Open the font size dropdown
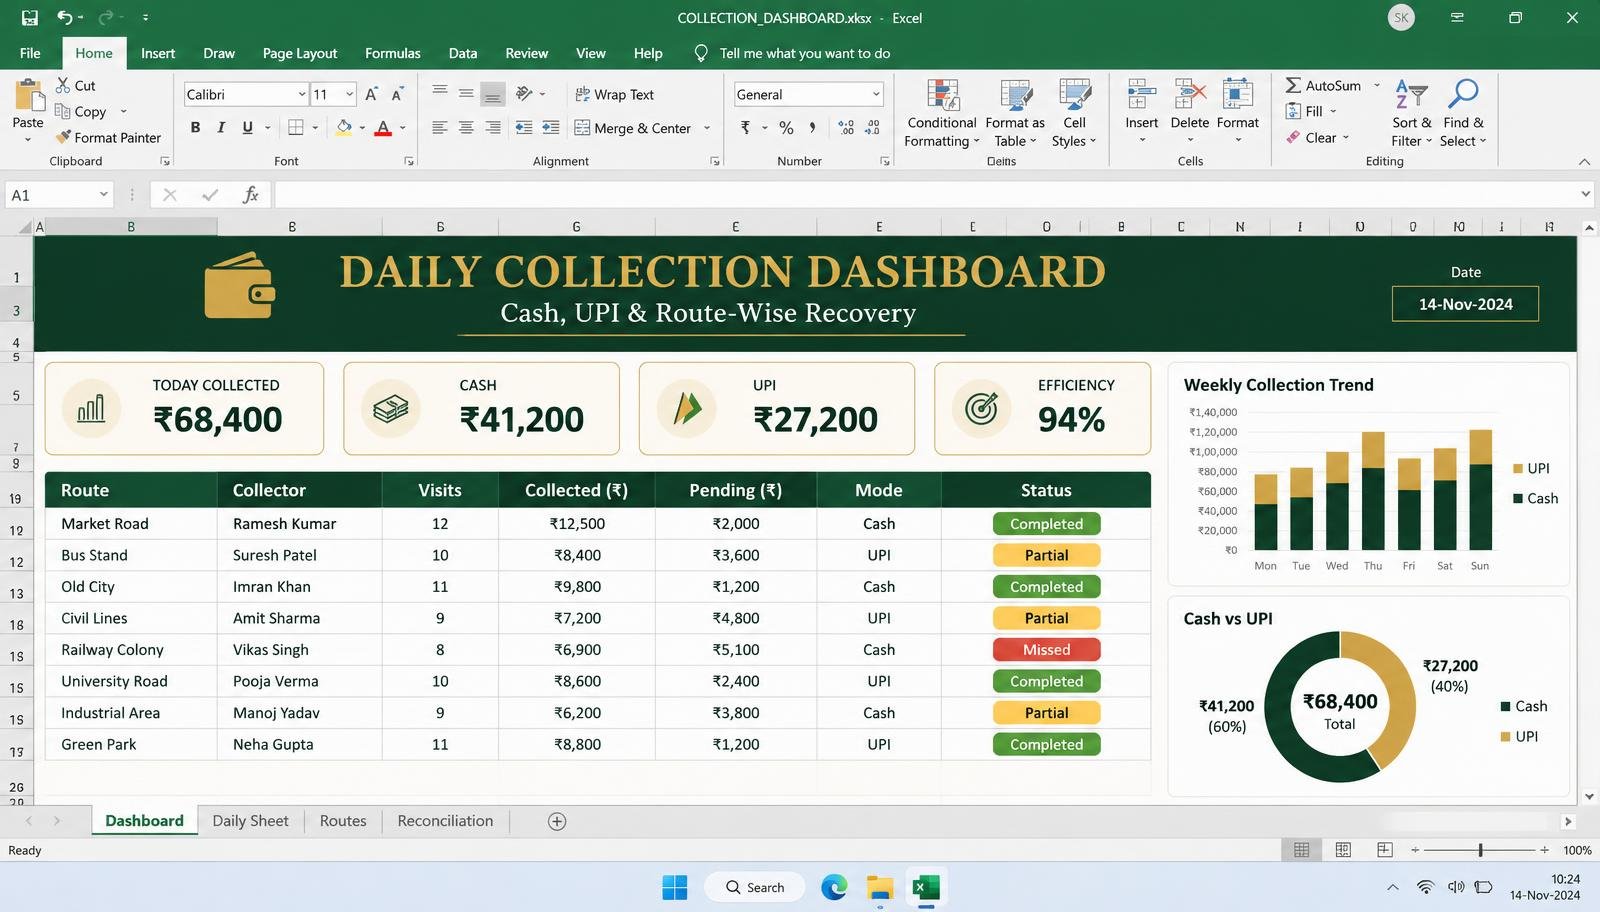Image resolution: width=1600 pixels, height=912 pixels. pyautogui.click(x=349, y=94)
